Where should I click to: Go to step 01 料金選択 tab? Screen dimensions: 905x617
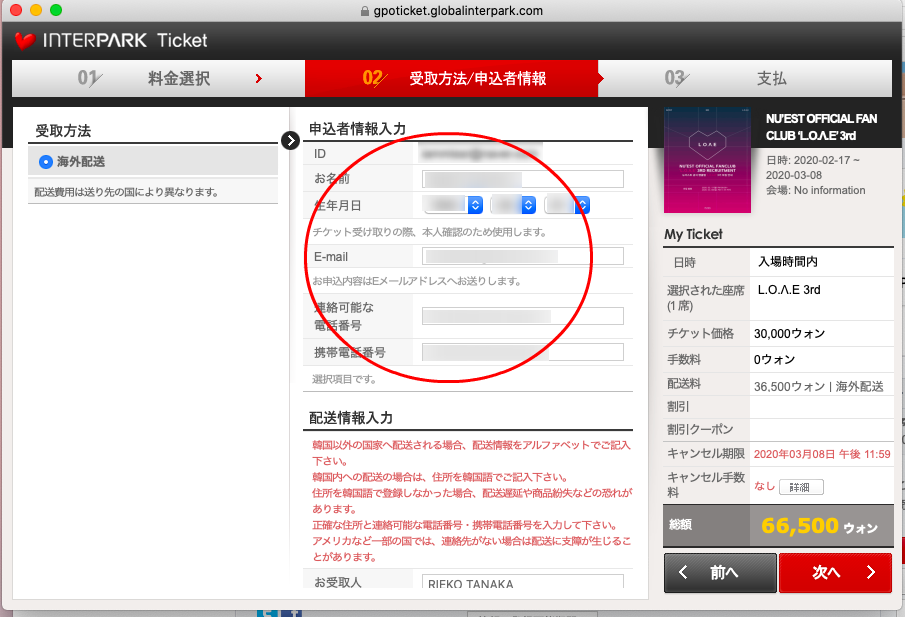[x=158, y=78]
